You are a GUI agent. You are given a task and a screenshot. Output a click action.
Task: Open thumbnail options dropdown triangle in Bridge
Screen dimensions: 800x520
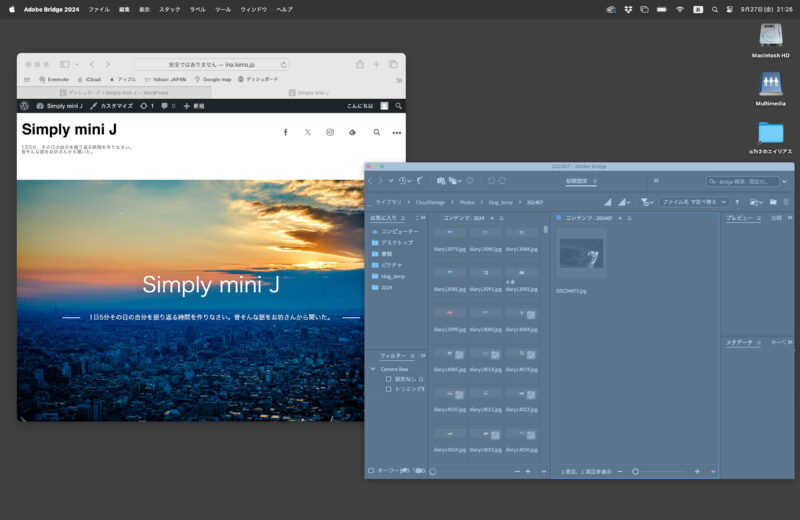click(x=624, y=202)
